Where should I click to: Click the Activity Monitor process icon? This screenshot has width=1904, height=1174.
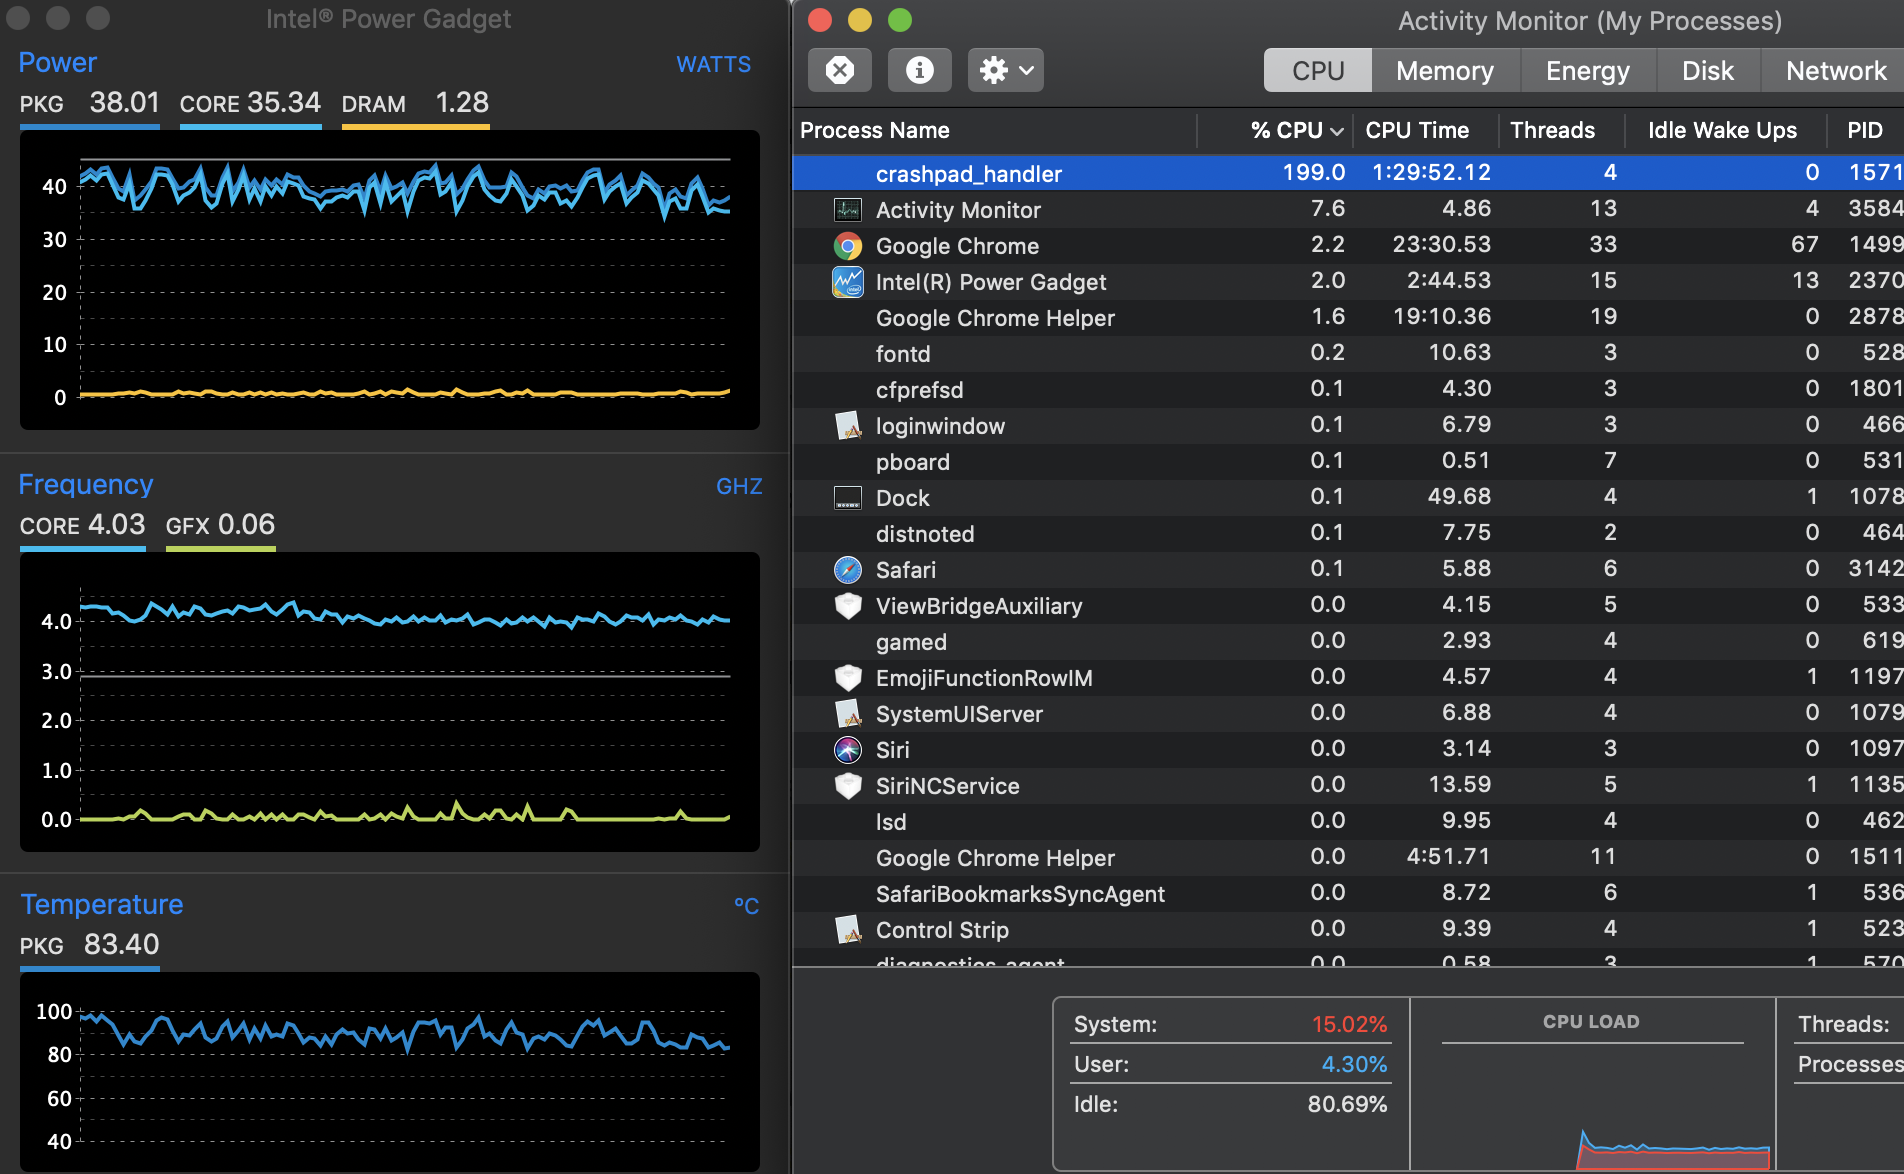pos(848,210)
